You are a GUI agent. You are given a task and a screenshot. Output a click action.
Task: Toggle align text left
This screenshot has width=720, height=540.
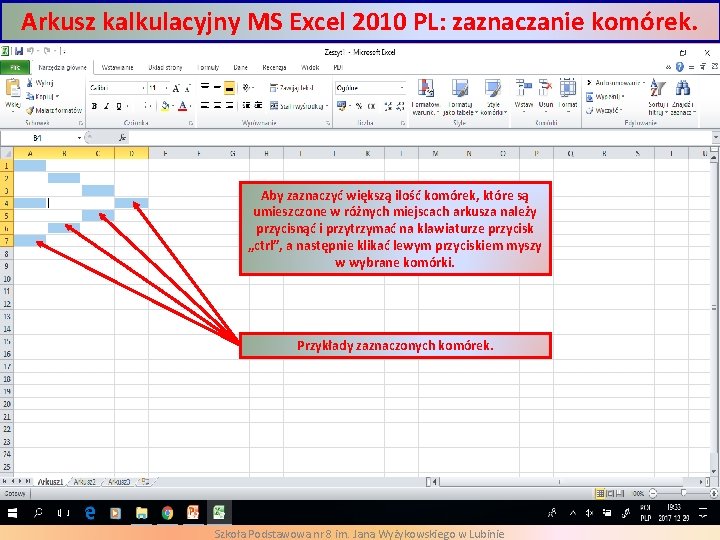coord(205,106)
